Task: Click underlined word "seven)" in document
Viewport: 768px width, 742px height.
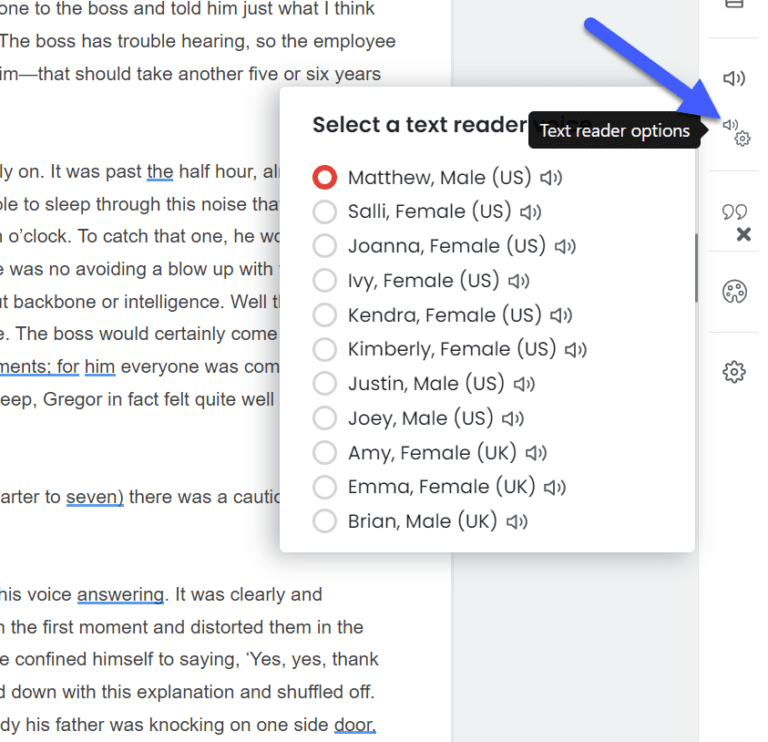Action: [95, 497]
